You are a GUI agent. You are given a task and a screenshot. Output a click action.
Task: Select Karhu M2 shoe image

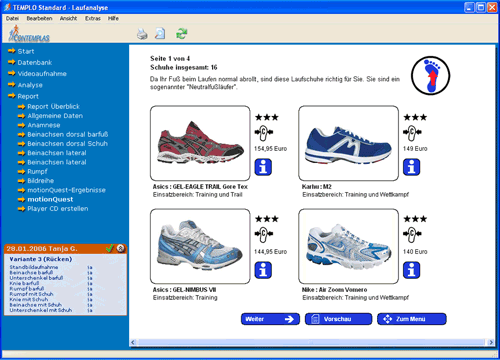pyautogui.click(x=348, y=143)
